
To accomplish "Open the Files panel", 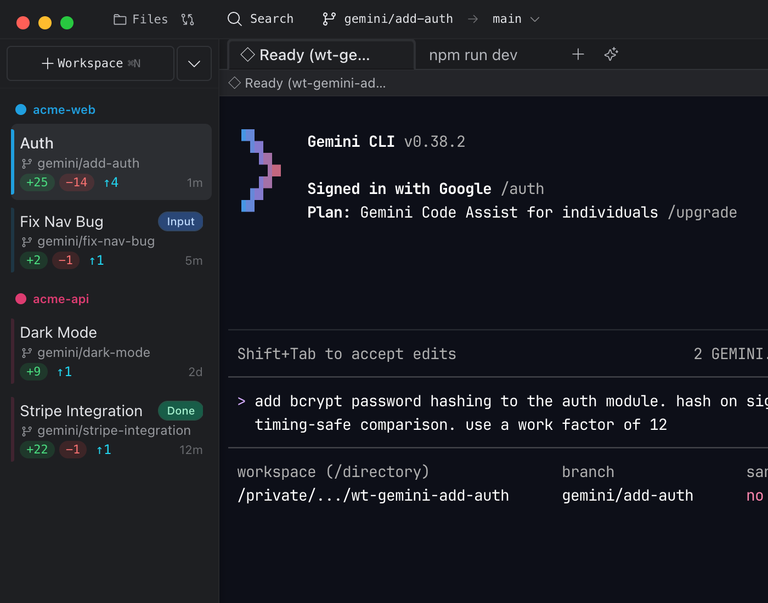I will [140, 19].
